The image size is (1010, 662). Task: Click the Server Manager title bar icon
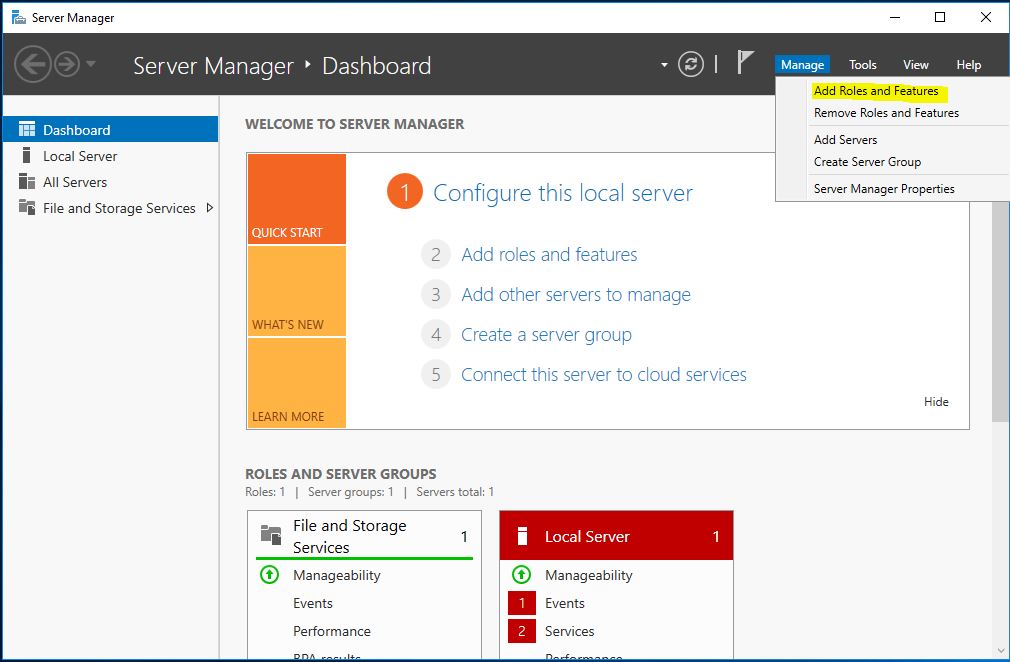click(19, 17)
